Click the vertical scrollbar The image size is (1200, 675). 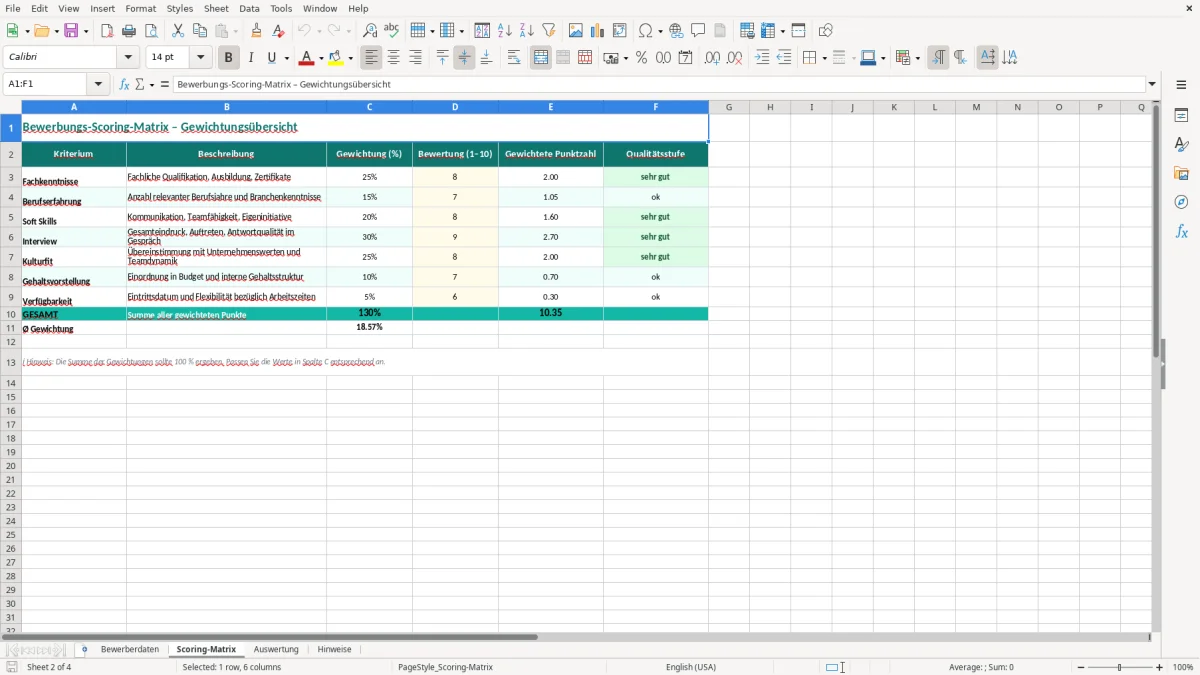coord(1156,365)
